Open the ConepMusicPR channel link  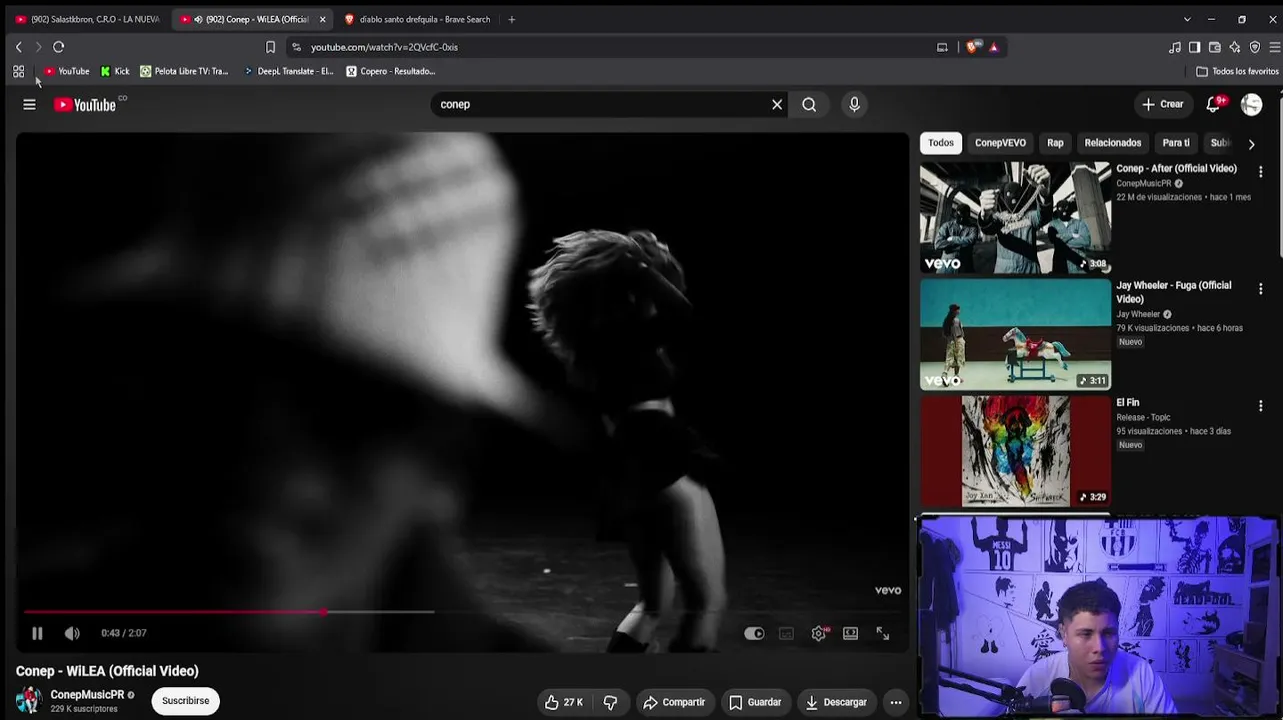tap(88, 695)
